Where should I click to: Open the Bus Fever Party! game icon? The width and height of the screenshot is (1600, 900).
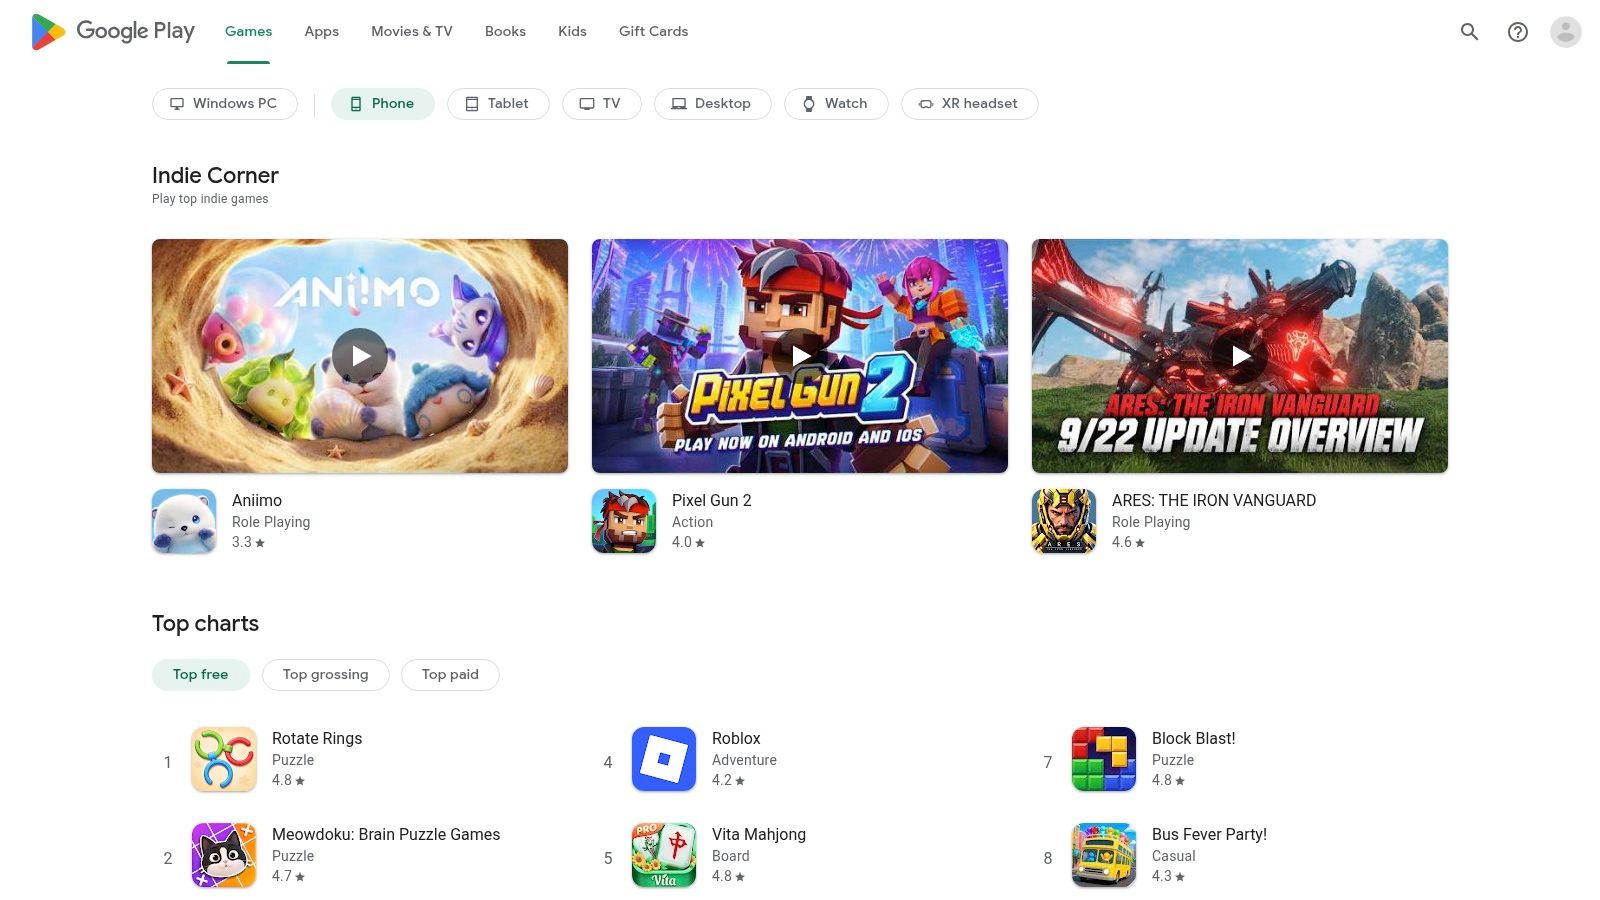click(1104, 855)
